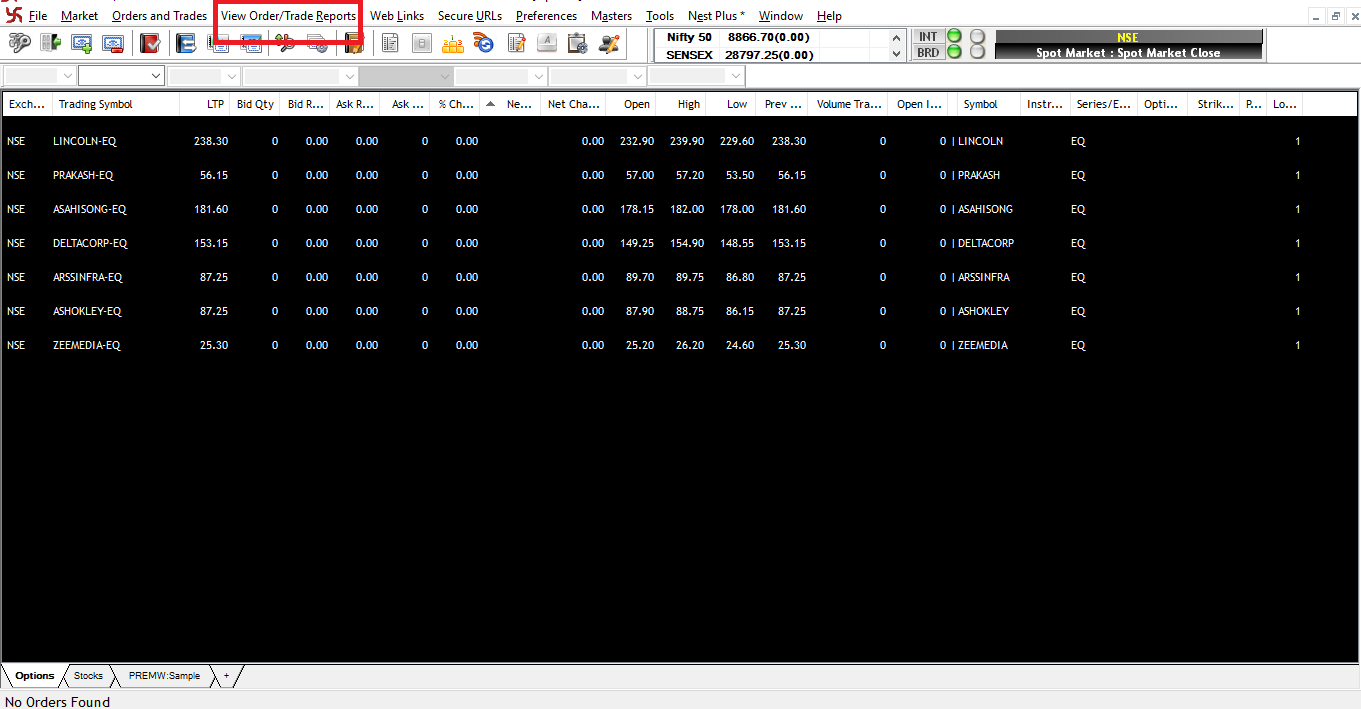The width and height of the screenshot is (1361, 709).
Task: Click the NSE Spot Market status banner
Action: 1128,45
